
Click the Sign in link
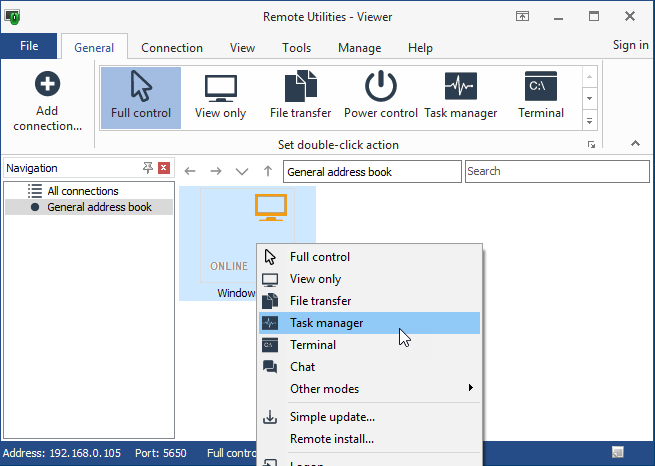[x=630, y=45]
